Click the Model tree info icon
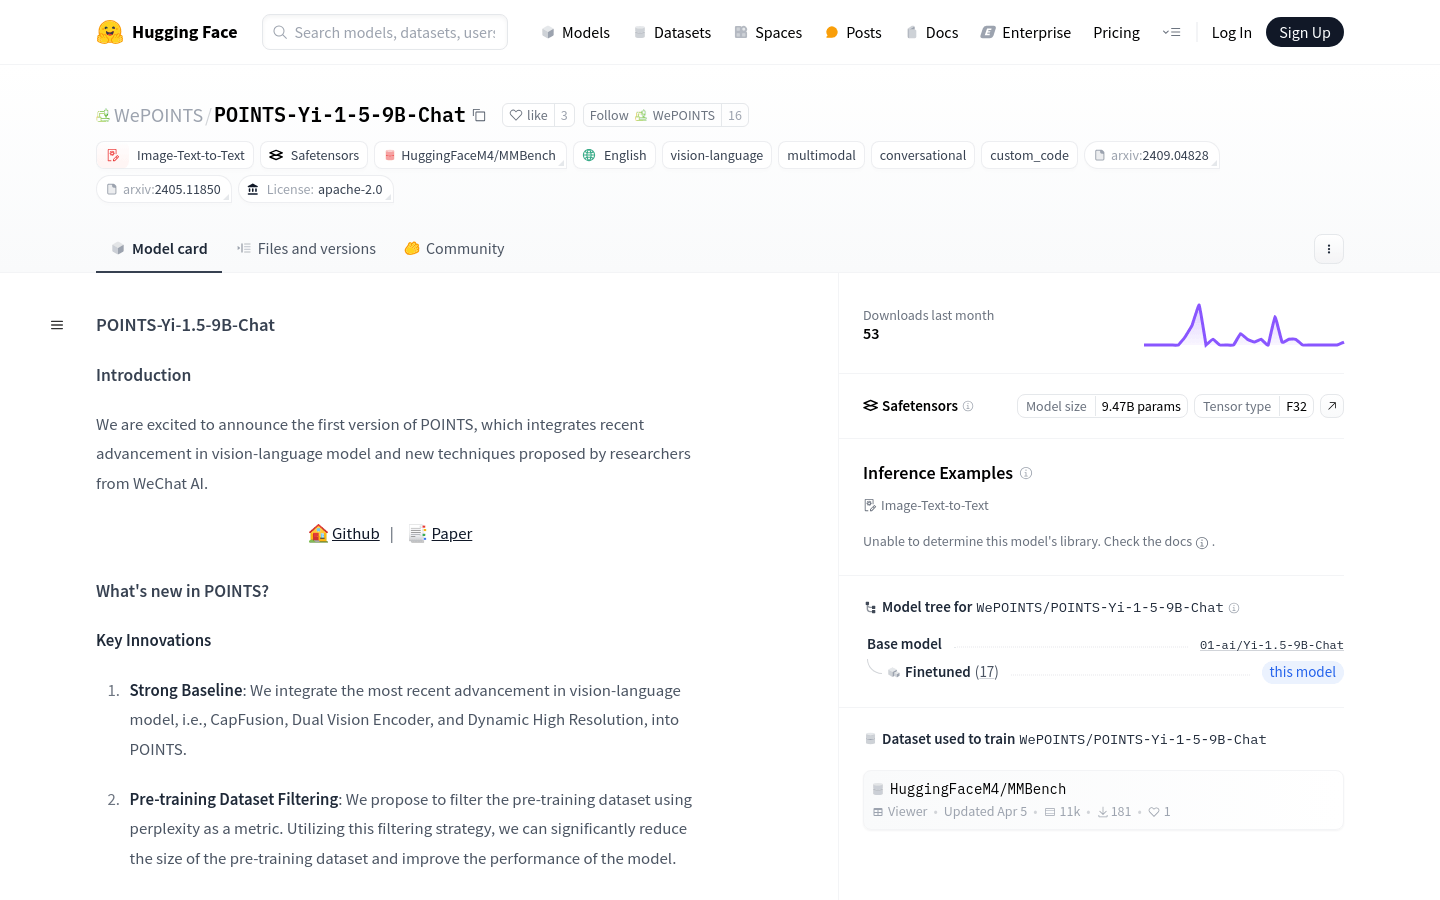 1234,608
